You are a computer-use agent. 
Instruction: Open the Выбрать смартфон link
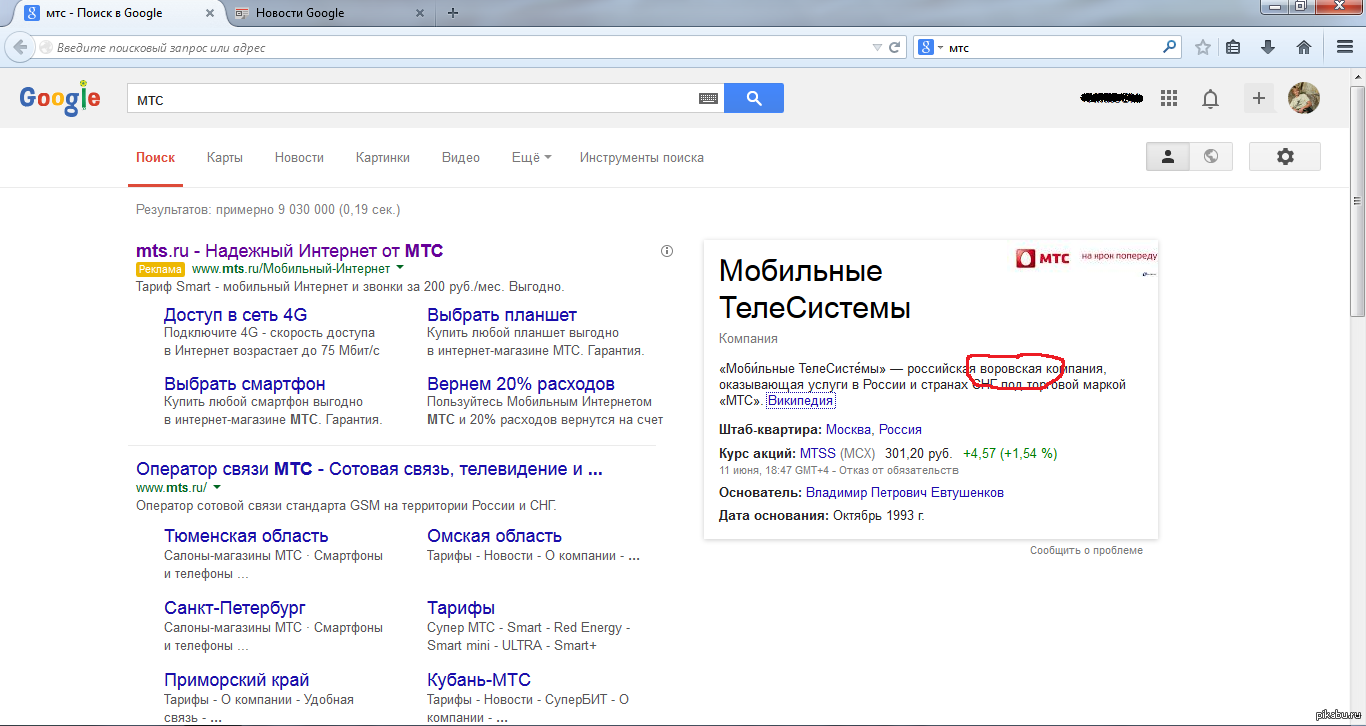[x=244, y=384]
